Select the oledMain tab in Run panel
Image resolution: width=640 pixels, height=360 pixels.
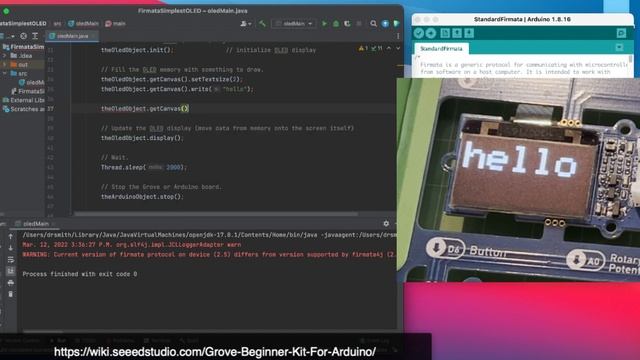pos(35,224)
